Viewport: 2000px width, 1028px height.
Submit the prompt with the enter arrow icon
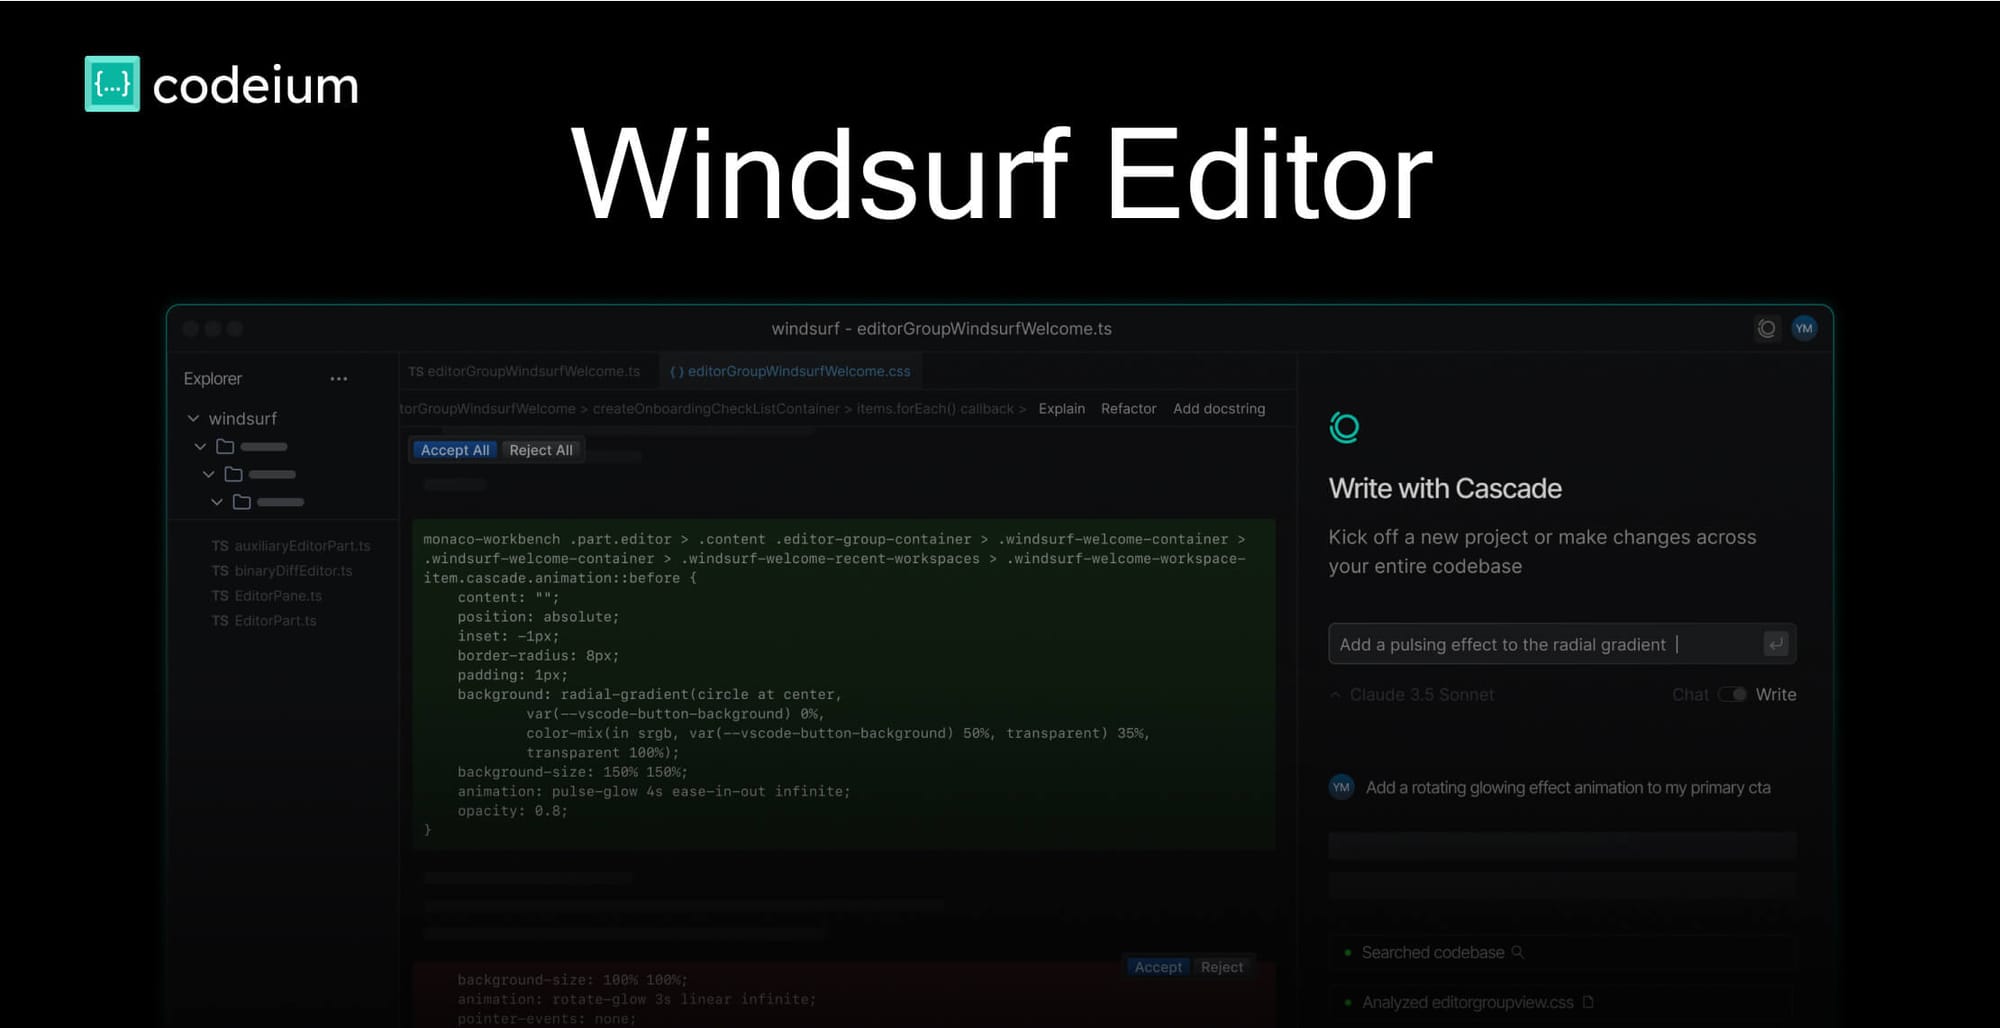click(1776, 644)
